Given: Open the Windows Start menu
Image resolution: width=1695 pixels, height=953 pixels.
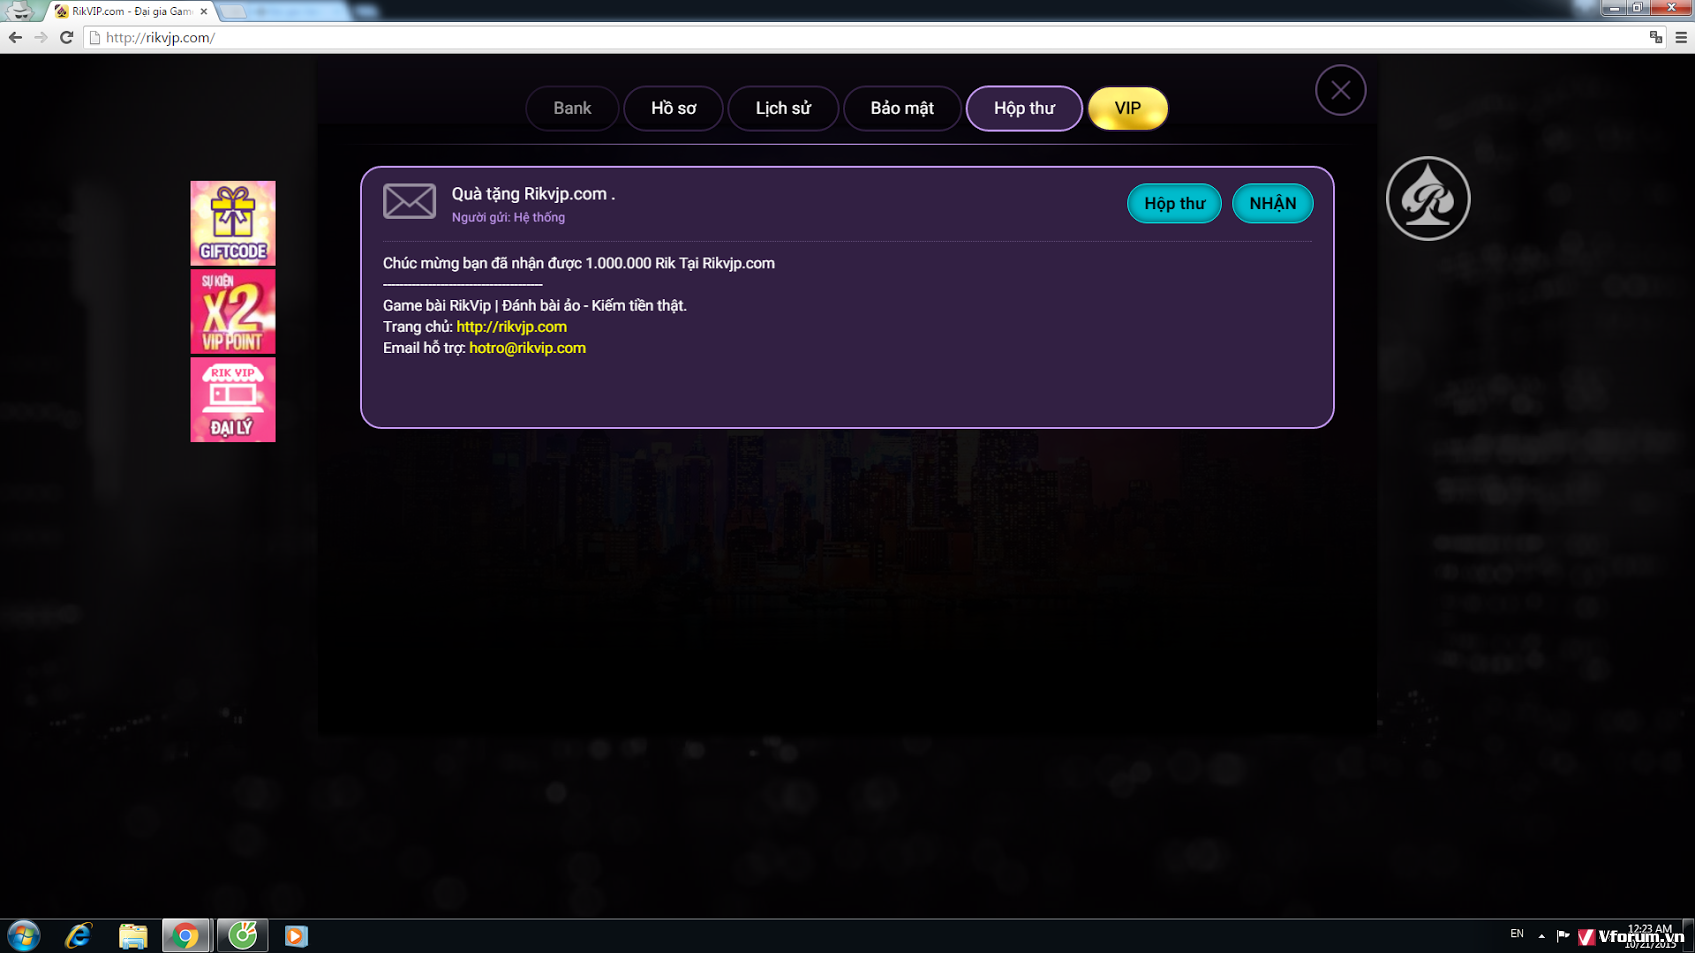Looking at the screenshot, I should pyautogui.click(x=23, y=936).
